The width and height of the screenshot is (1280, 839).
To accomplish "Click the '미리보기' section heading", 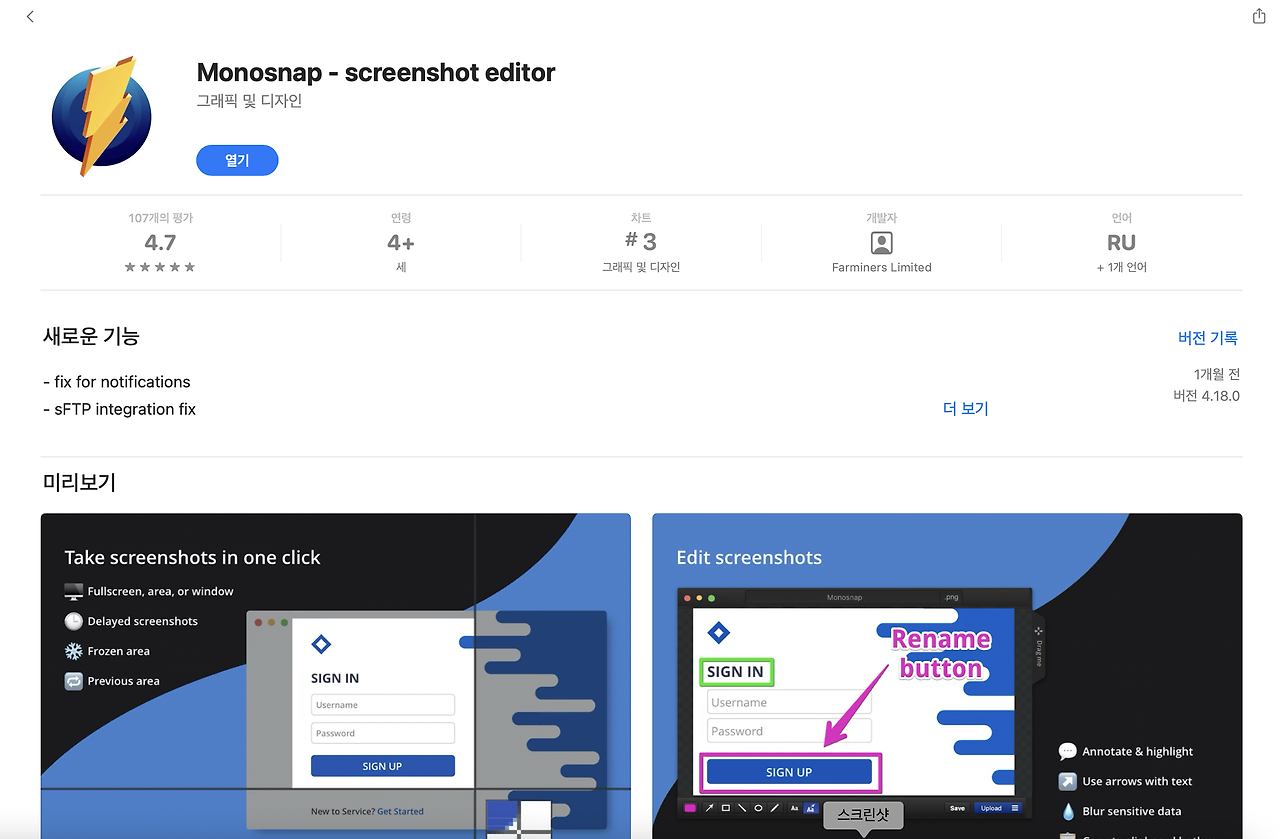I will (x=79, y=482).
